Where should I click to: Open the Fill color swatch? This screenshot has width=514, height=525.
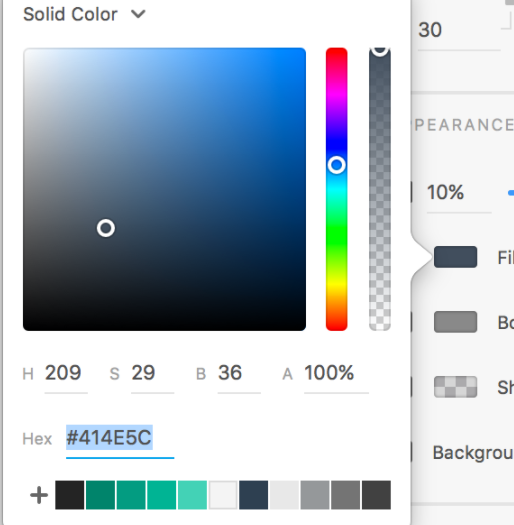(455, 257)
